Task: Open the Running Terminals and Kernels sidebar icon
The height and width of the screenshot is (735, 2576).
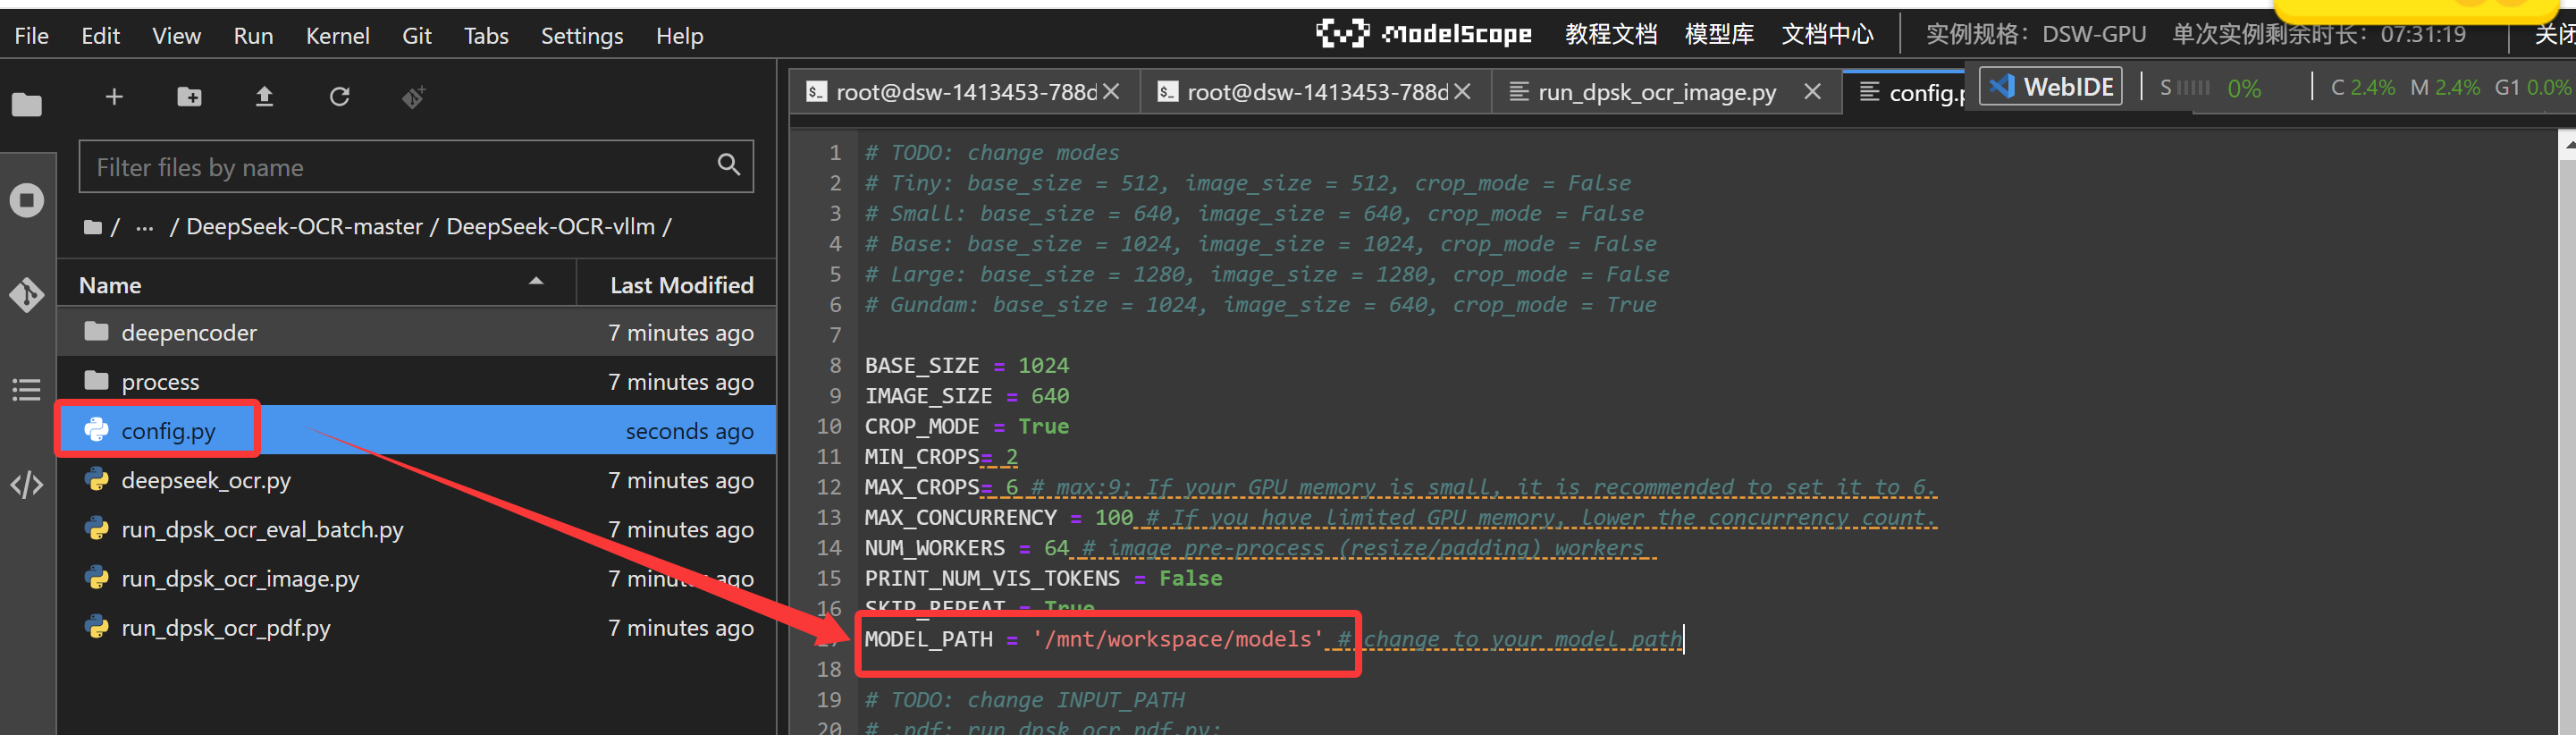Action: pyautogui.click(x=27, y=200)
